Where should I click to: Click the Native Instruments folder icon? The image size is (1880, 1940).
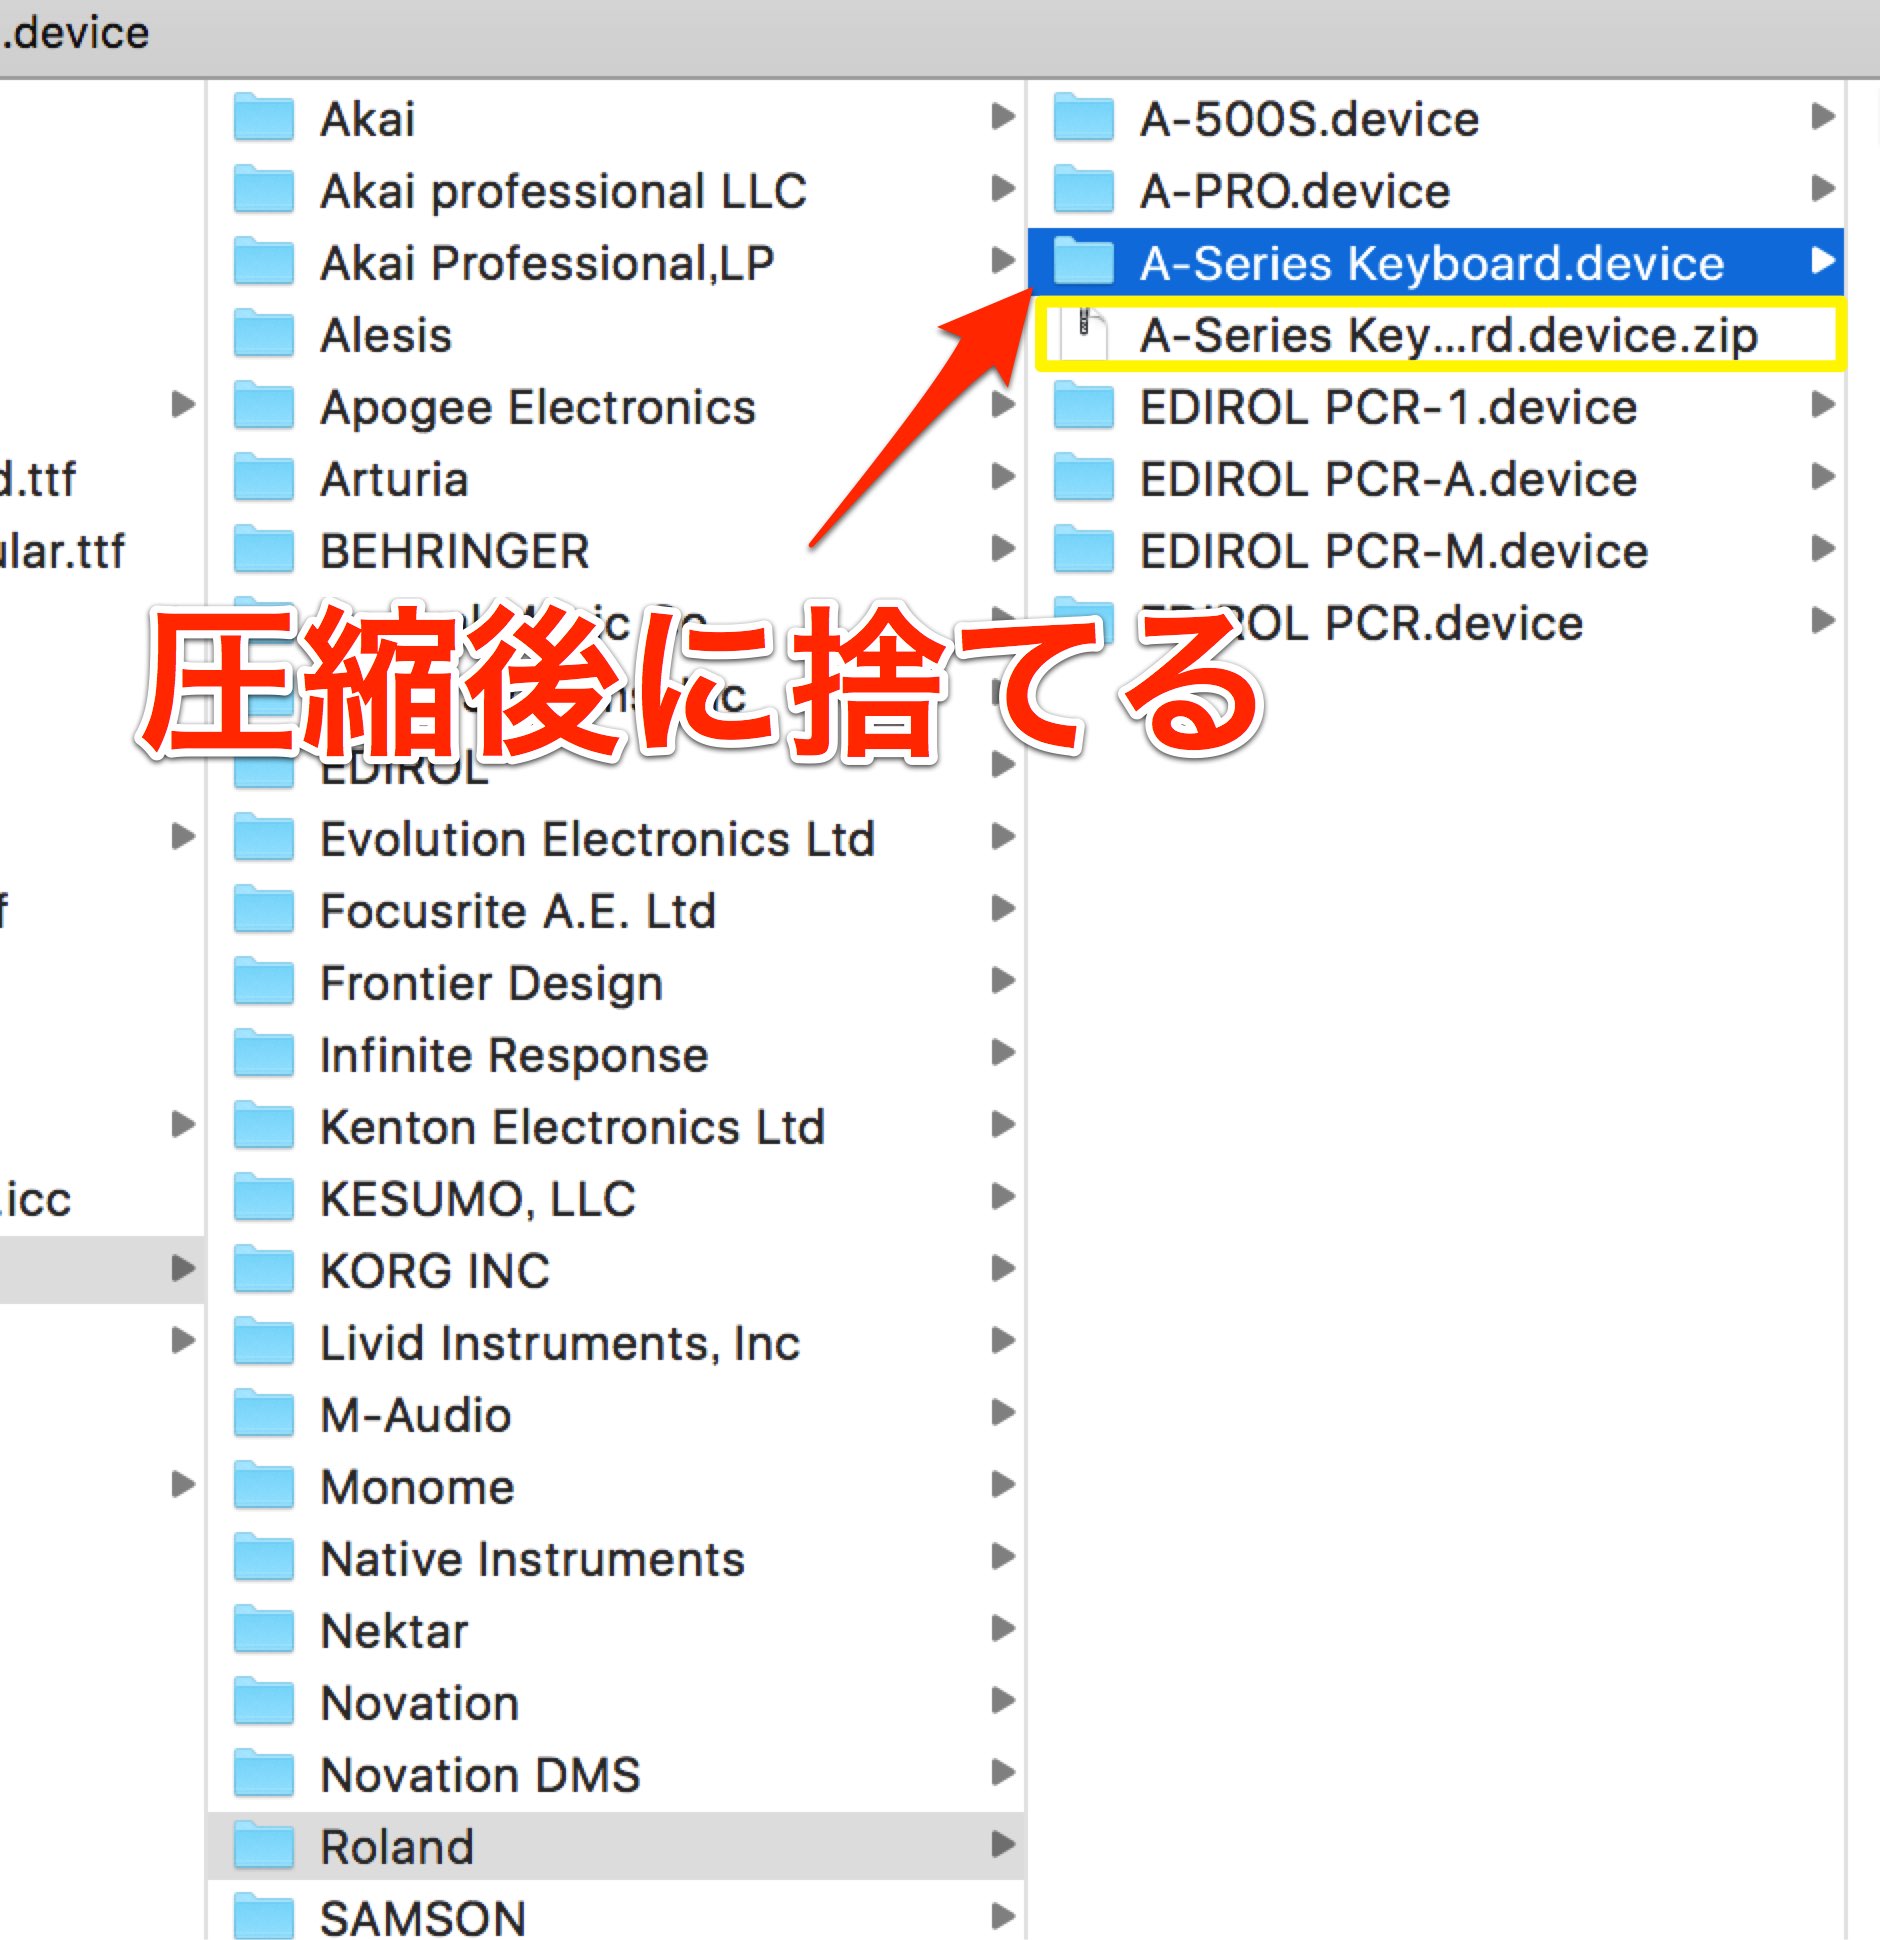[x=264, y=1558]
